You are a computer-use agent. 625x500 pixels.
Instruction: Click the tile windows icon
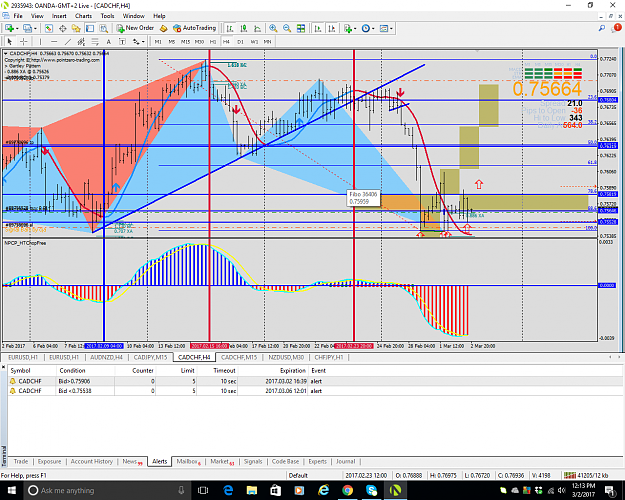[x=301, y=28]
